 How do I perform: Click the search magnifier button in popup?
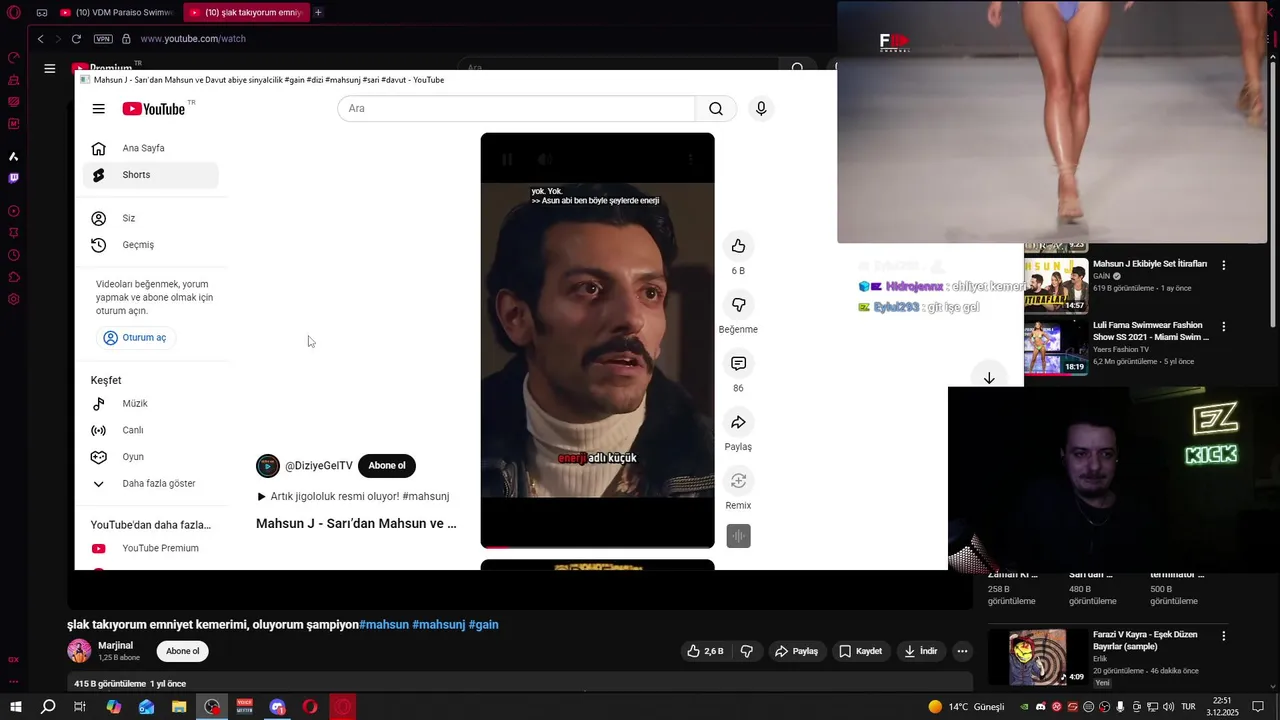click(x=716, y=109)
